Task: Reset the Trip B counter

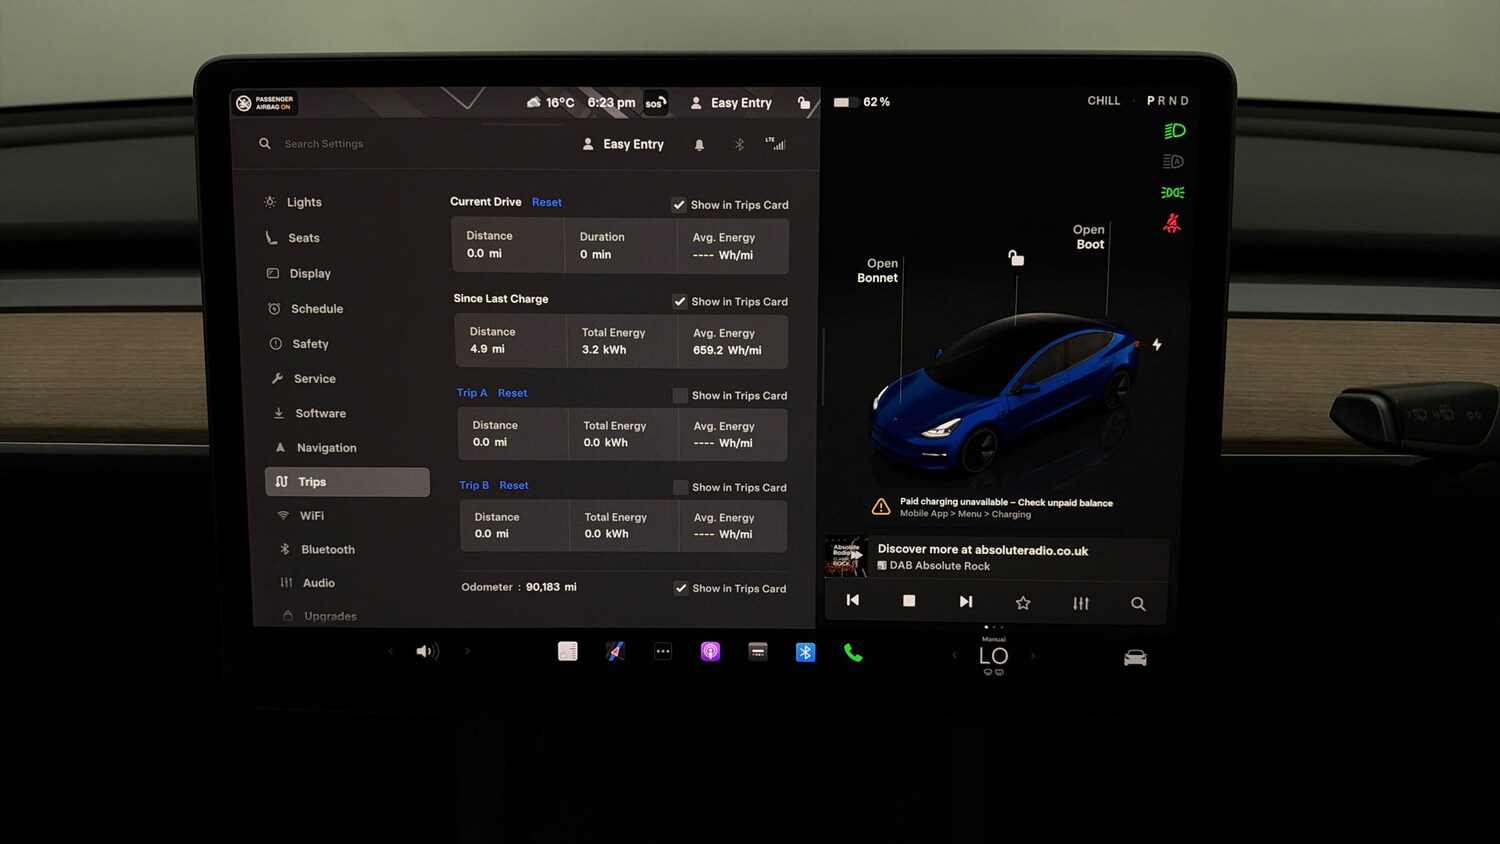Action: 514,485
